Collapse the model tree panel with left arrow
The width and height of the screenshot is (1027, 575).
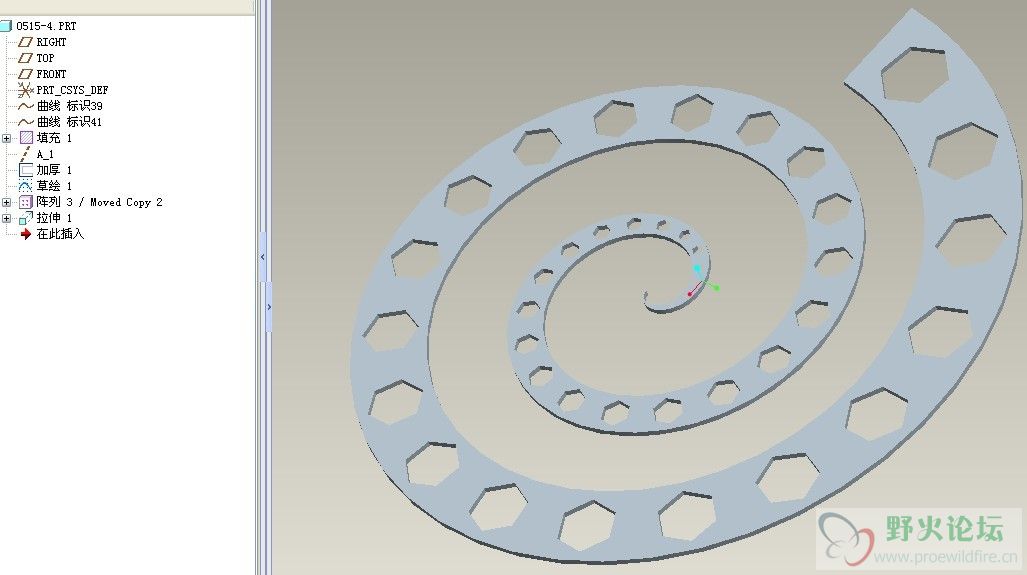point(263,257)
